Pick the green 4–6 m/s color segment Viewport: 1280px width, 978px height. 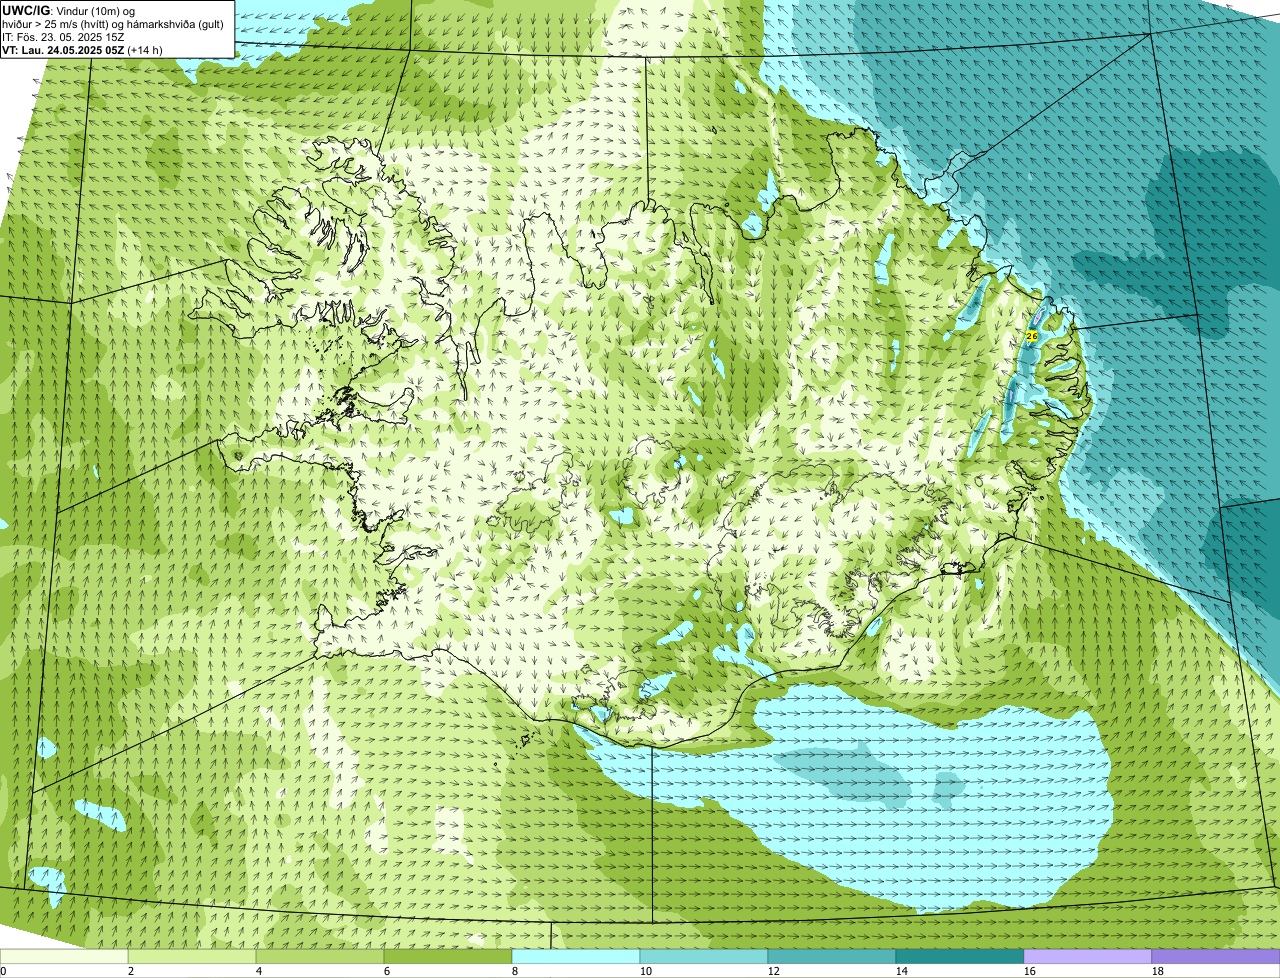tap(320, 956)
